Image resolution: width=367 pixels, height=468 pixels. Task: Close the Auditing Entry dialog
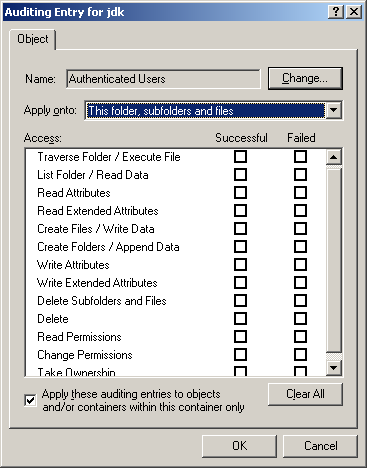tap(354, 12)
